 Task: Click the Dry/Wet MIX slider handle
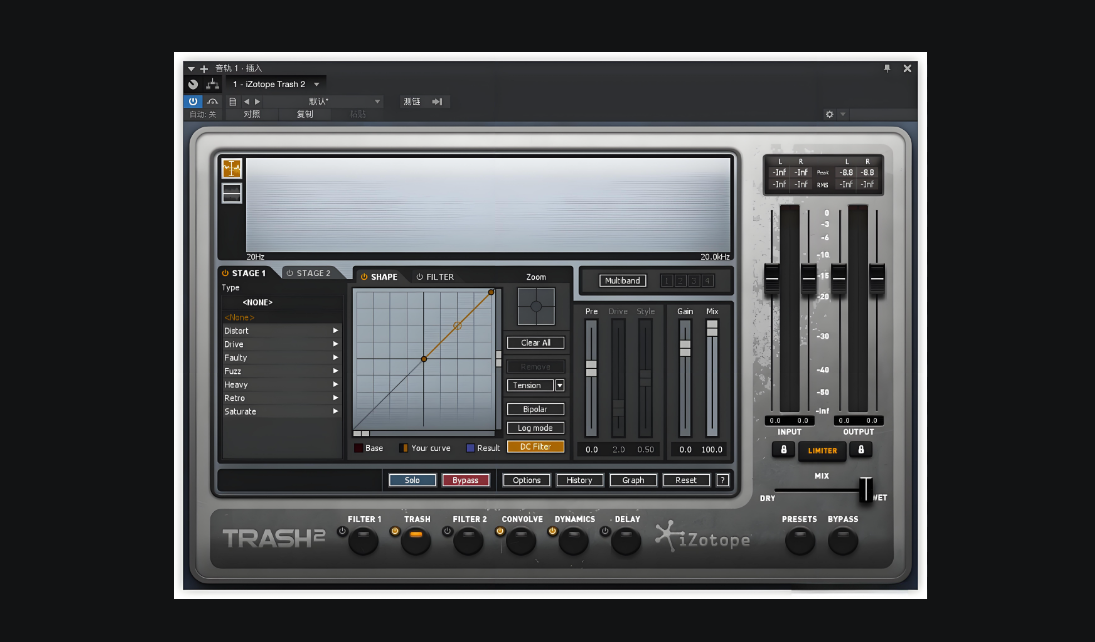pyautogui.click(x=866, y=490)
